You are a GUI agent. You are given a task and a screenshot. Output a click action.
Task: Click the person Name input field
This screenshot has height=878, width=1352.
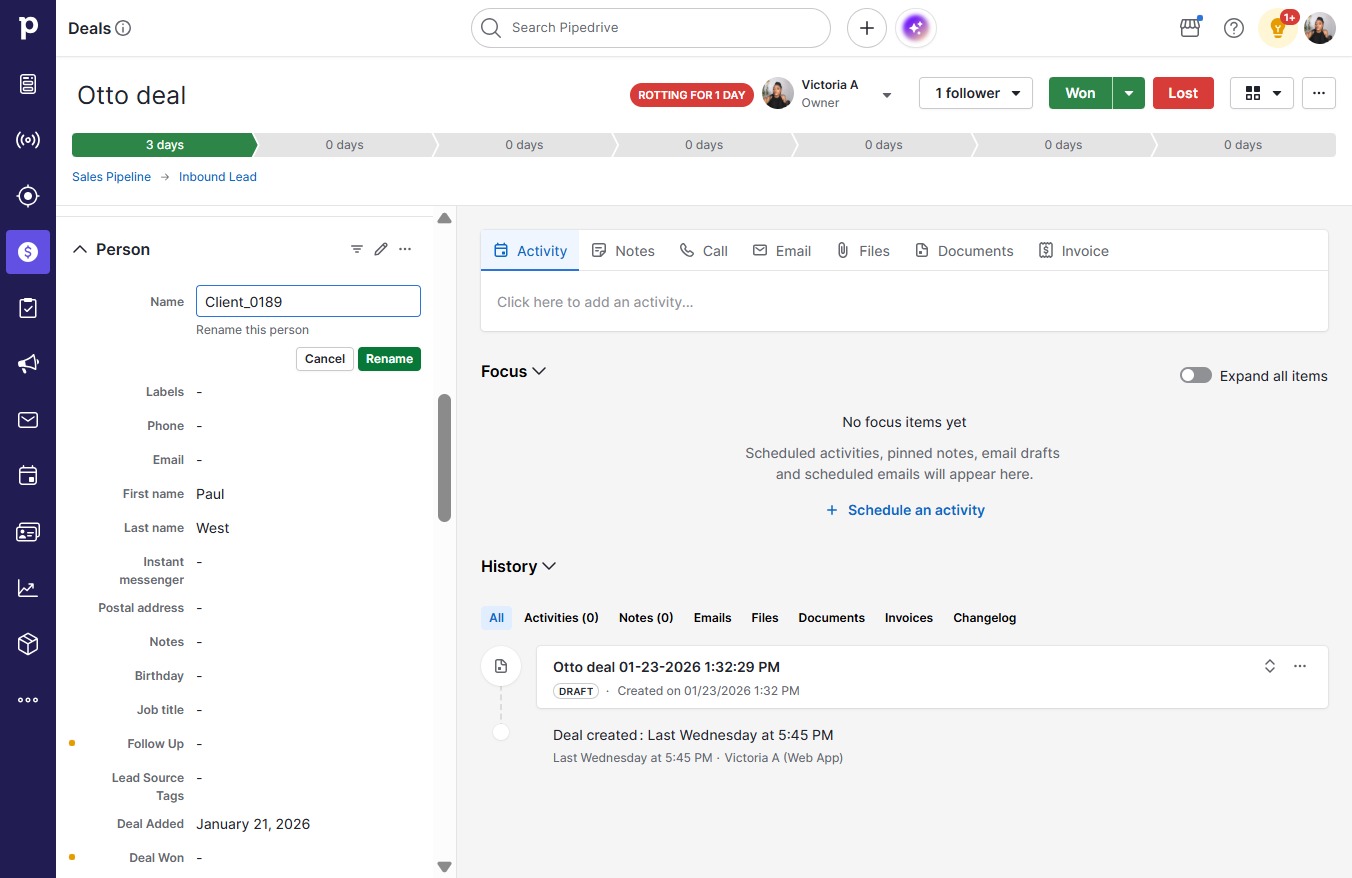(x=308, y=302)
